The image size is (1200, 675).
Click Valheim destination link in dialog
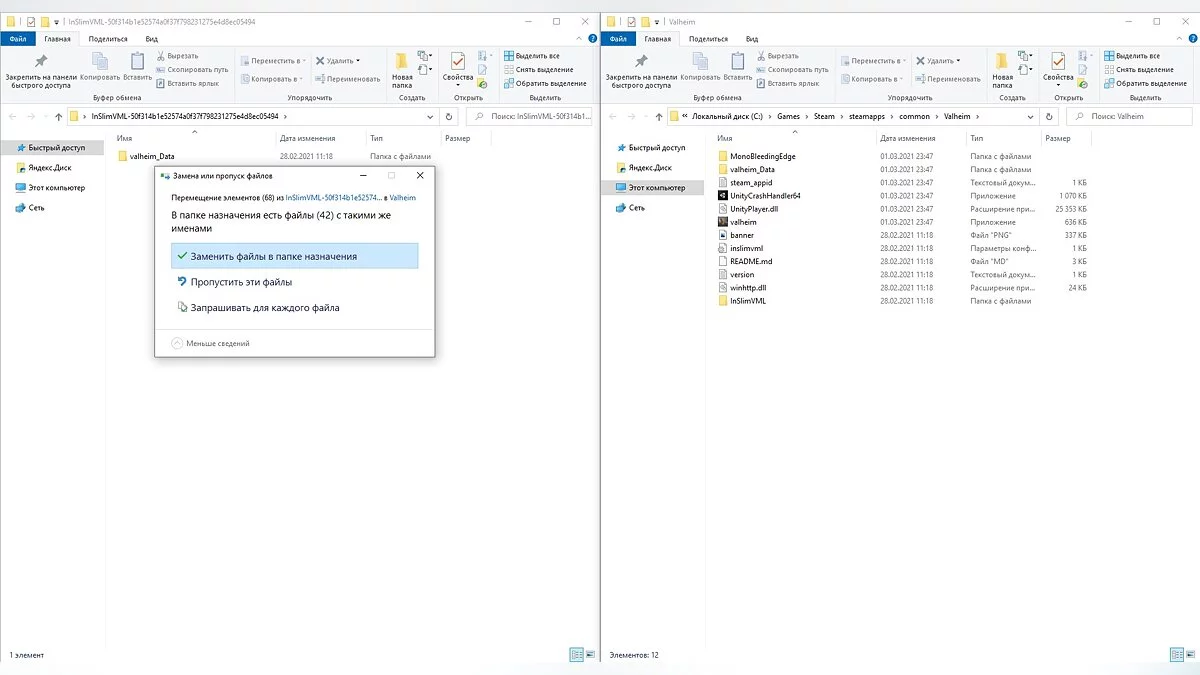click(402, 198)
